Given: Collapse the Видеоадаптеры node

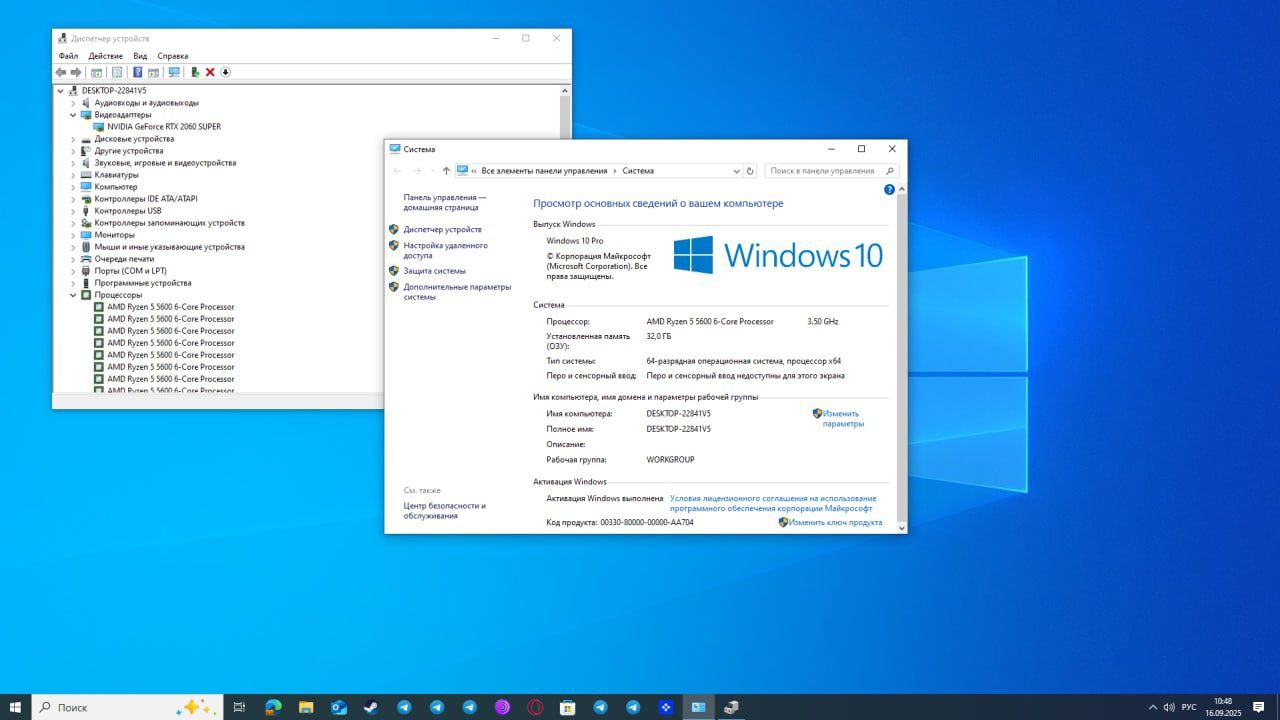Looking at the screenshot, I should (73, 115).
